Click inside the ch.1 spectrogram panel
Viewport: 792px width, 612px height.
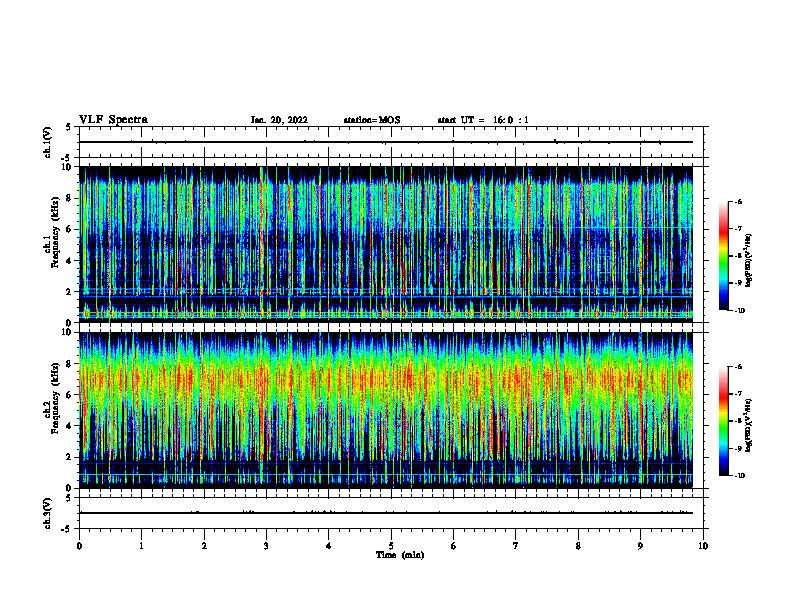(x=386, y=244)
